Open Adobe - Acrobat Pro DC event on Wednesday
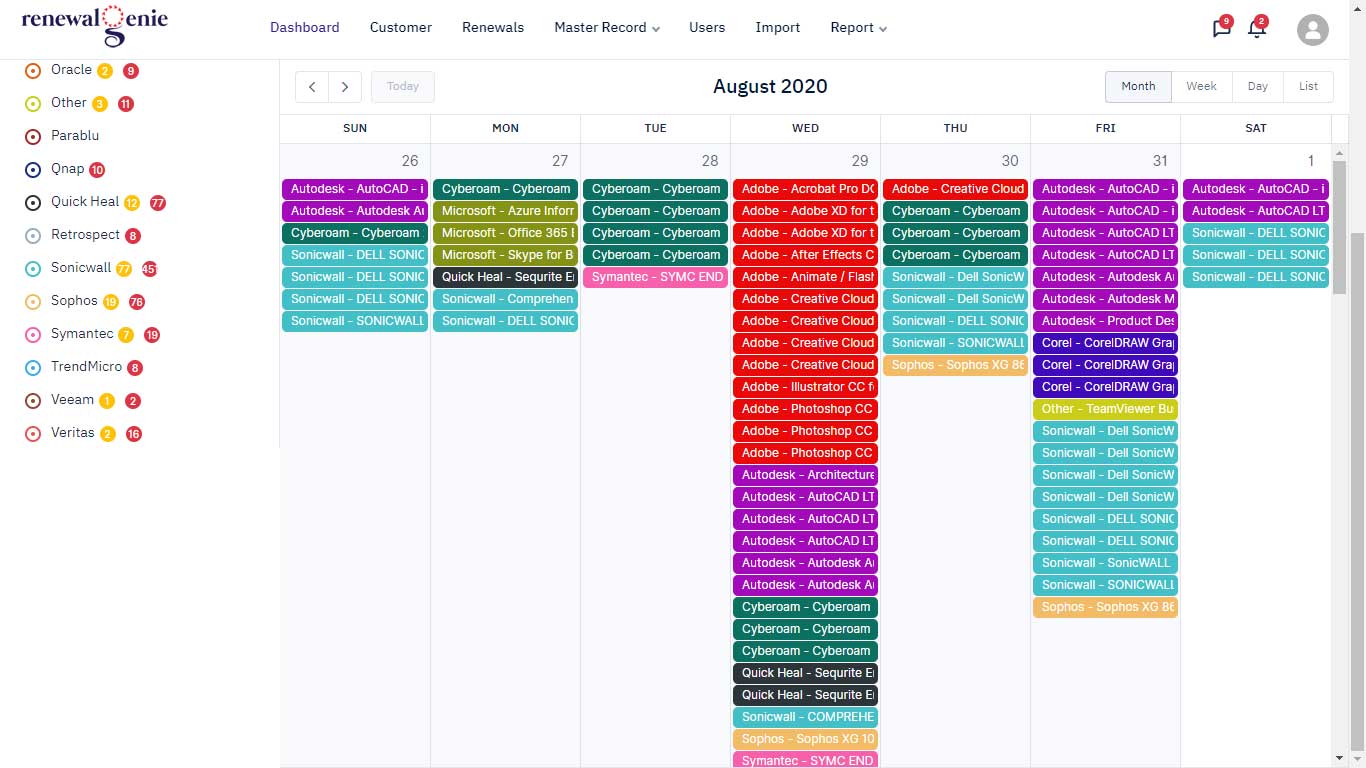Image resolution: width=1366 pixels, height=768 pixels. [x=805, y=189]
